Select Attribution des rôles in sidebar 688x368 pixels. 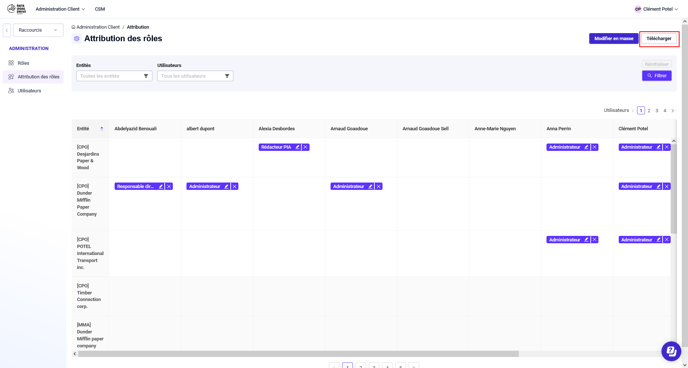click(34, 77)
